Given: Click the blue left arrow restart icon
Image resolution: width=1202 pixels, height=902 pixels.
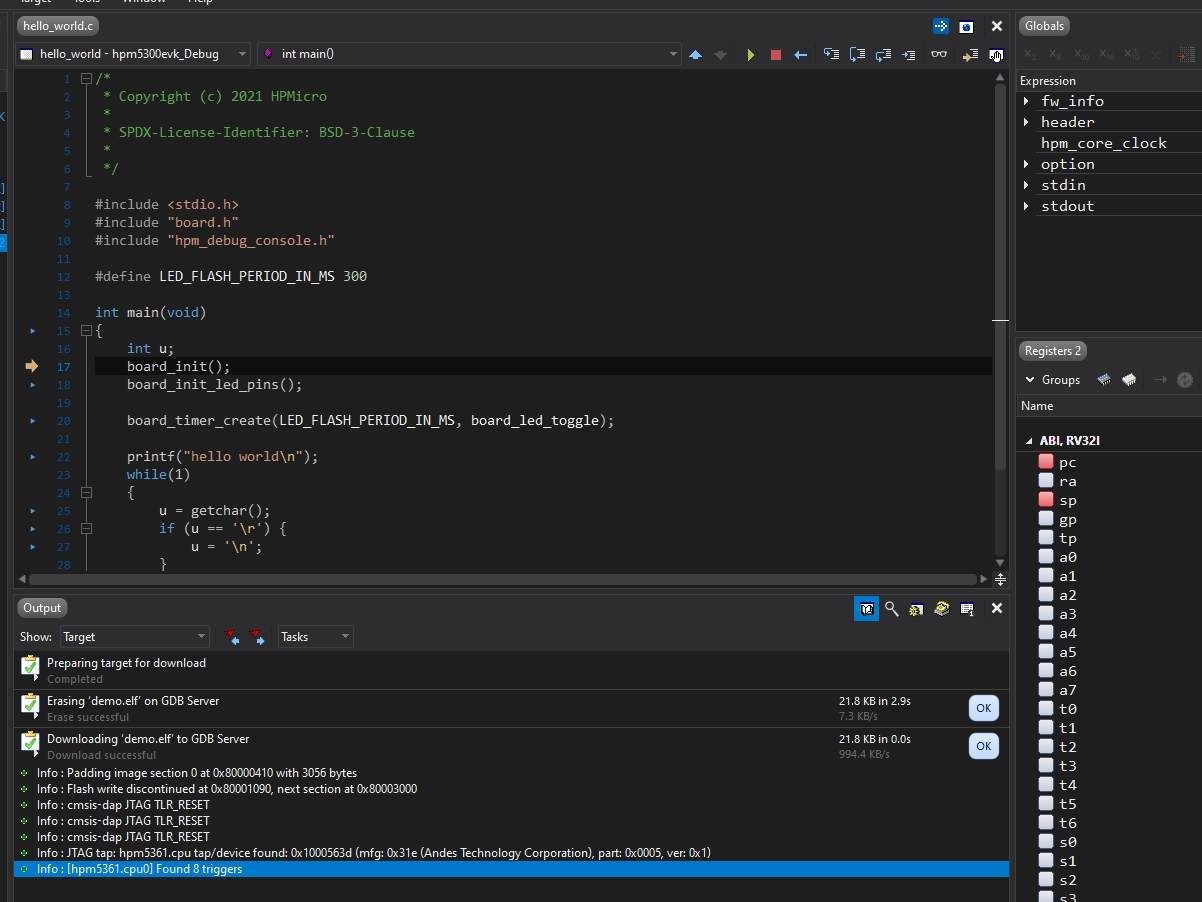Looking at the screenshot, I should coord(800,55).
